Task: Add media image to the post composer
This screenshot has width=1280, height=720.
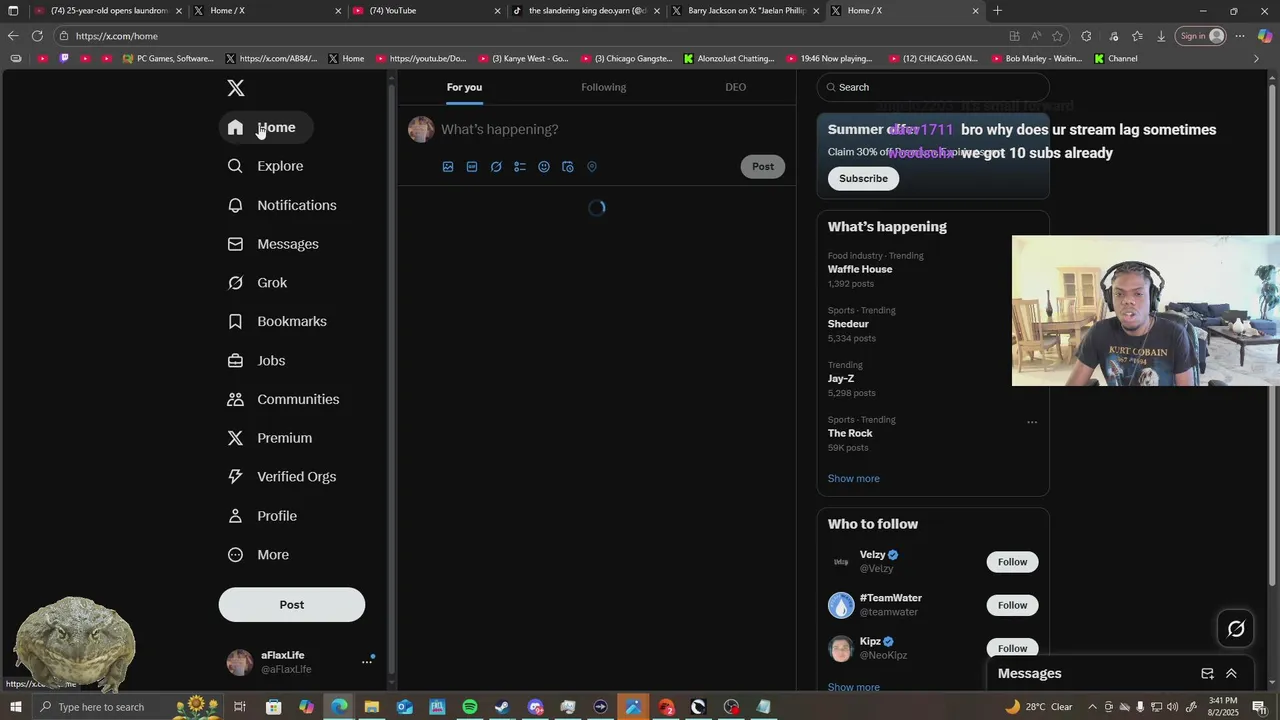Action: (448, 167)
